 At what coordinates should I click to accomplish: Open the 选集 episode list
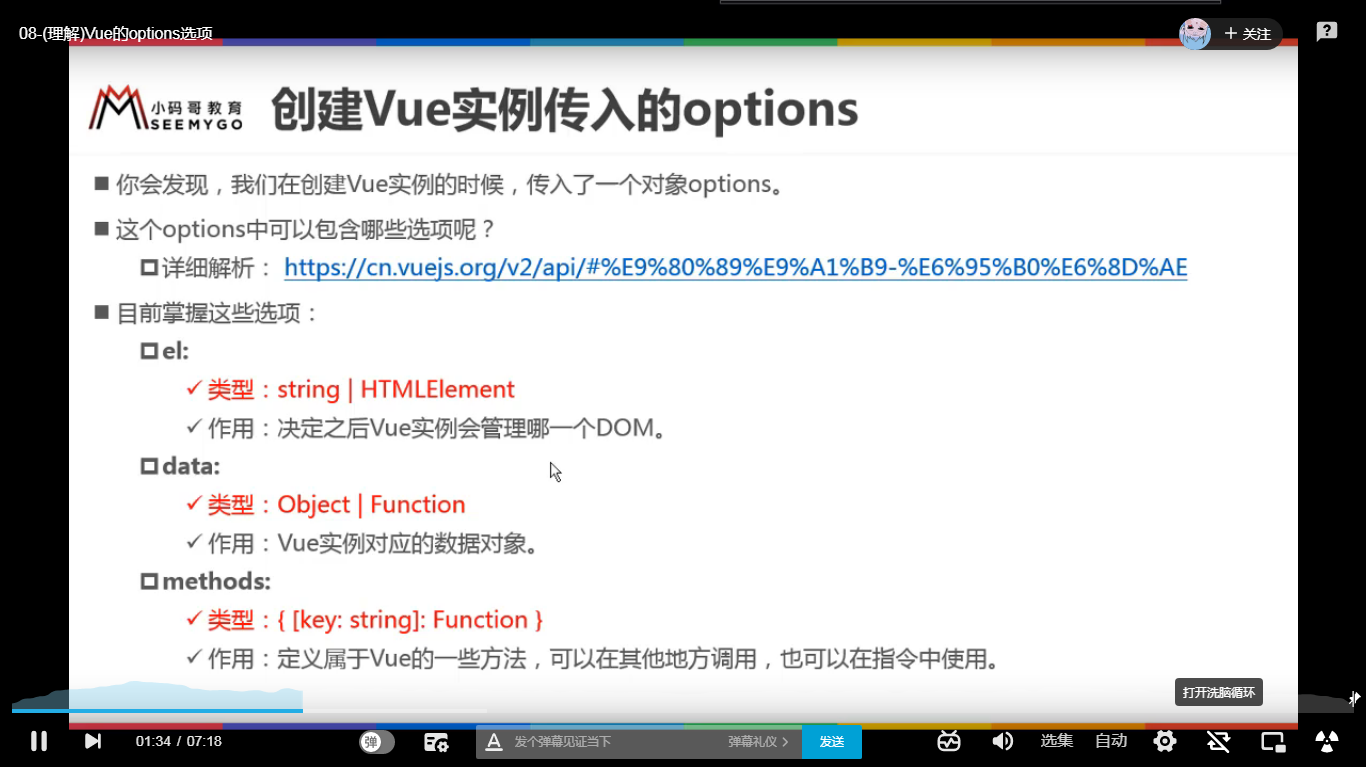(x=1057, y=741)
